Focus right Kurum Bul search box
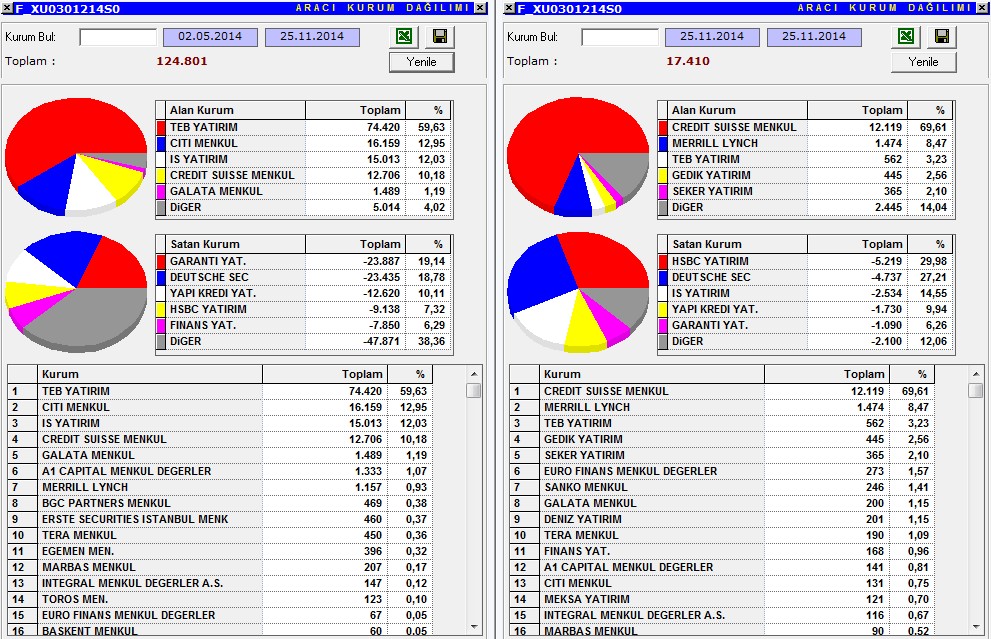The width and height of the screenshot is (991, 639). click(x=620, y=37)
